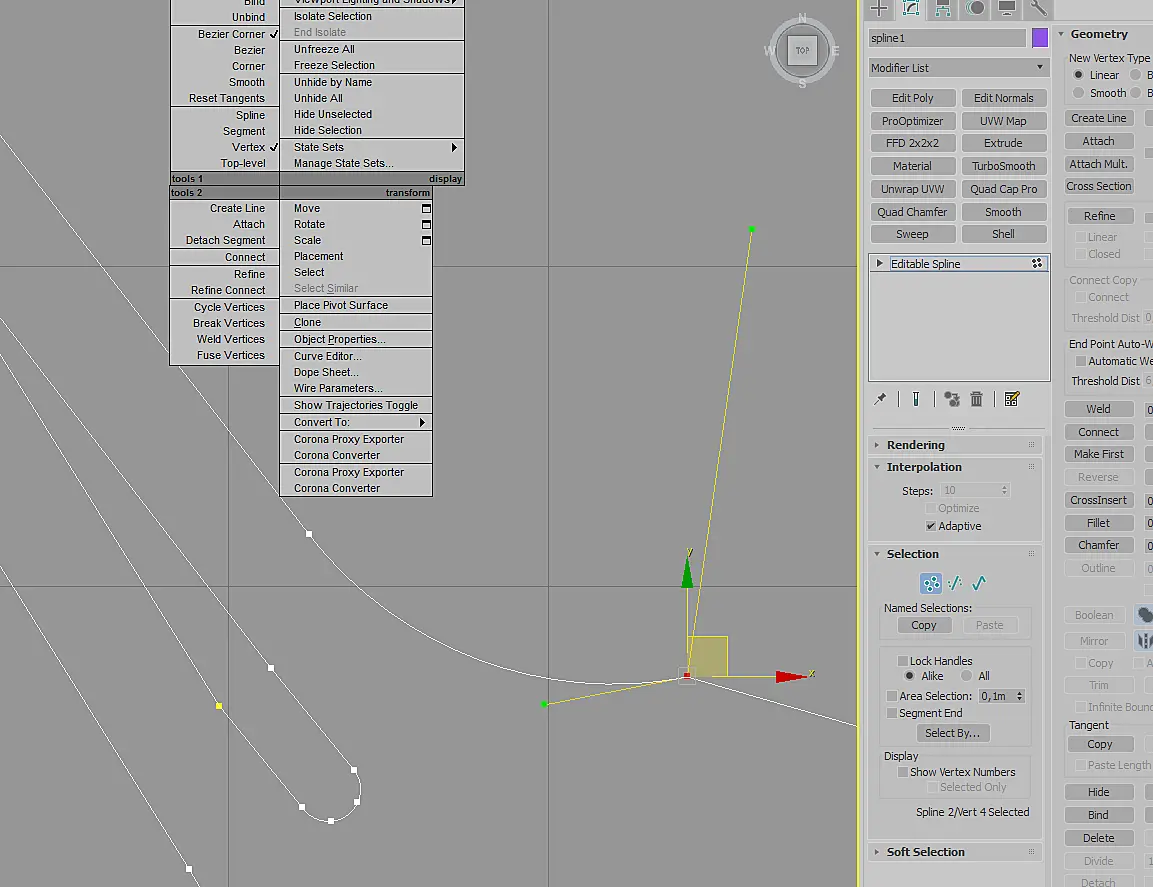The height and width of the screenshot is (887, 1153).
Task: Click the red X-axis arrow of move gizmo
Action: [790, 677]
